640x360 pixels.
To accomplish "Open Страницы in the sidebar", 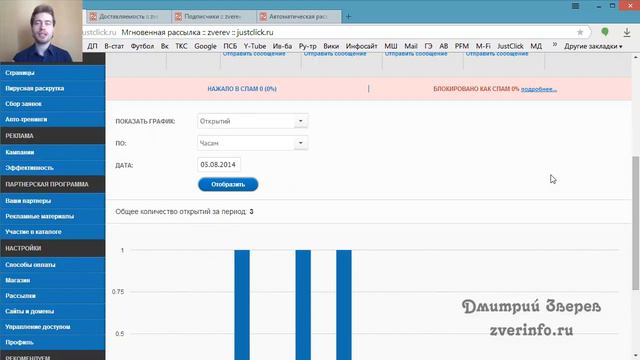I will (53, 73).
